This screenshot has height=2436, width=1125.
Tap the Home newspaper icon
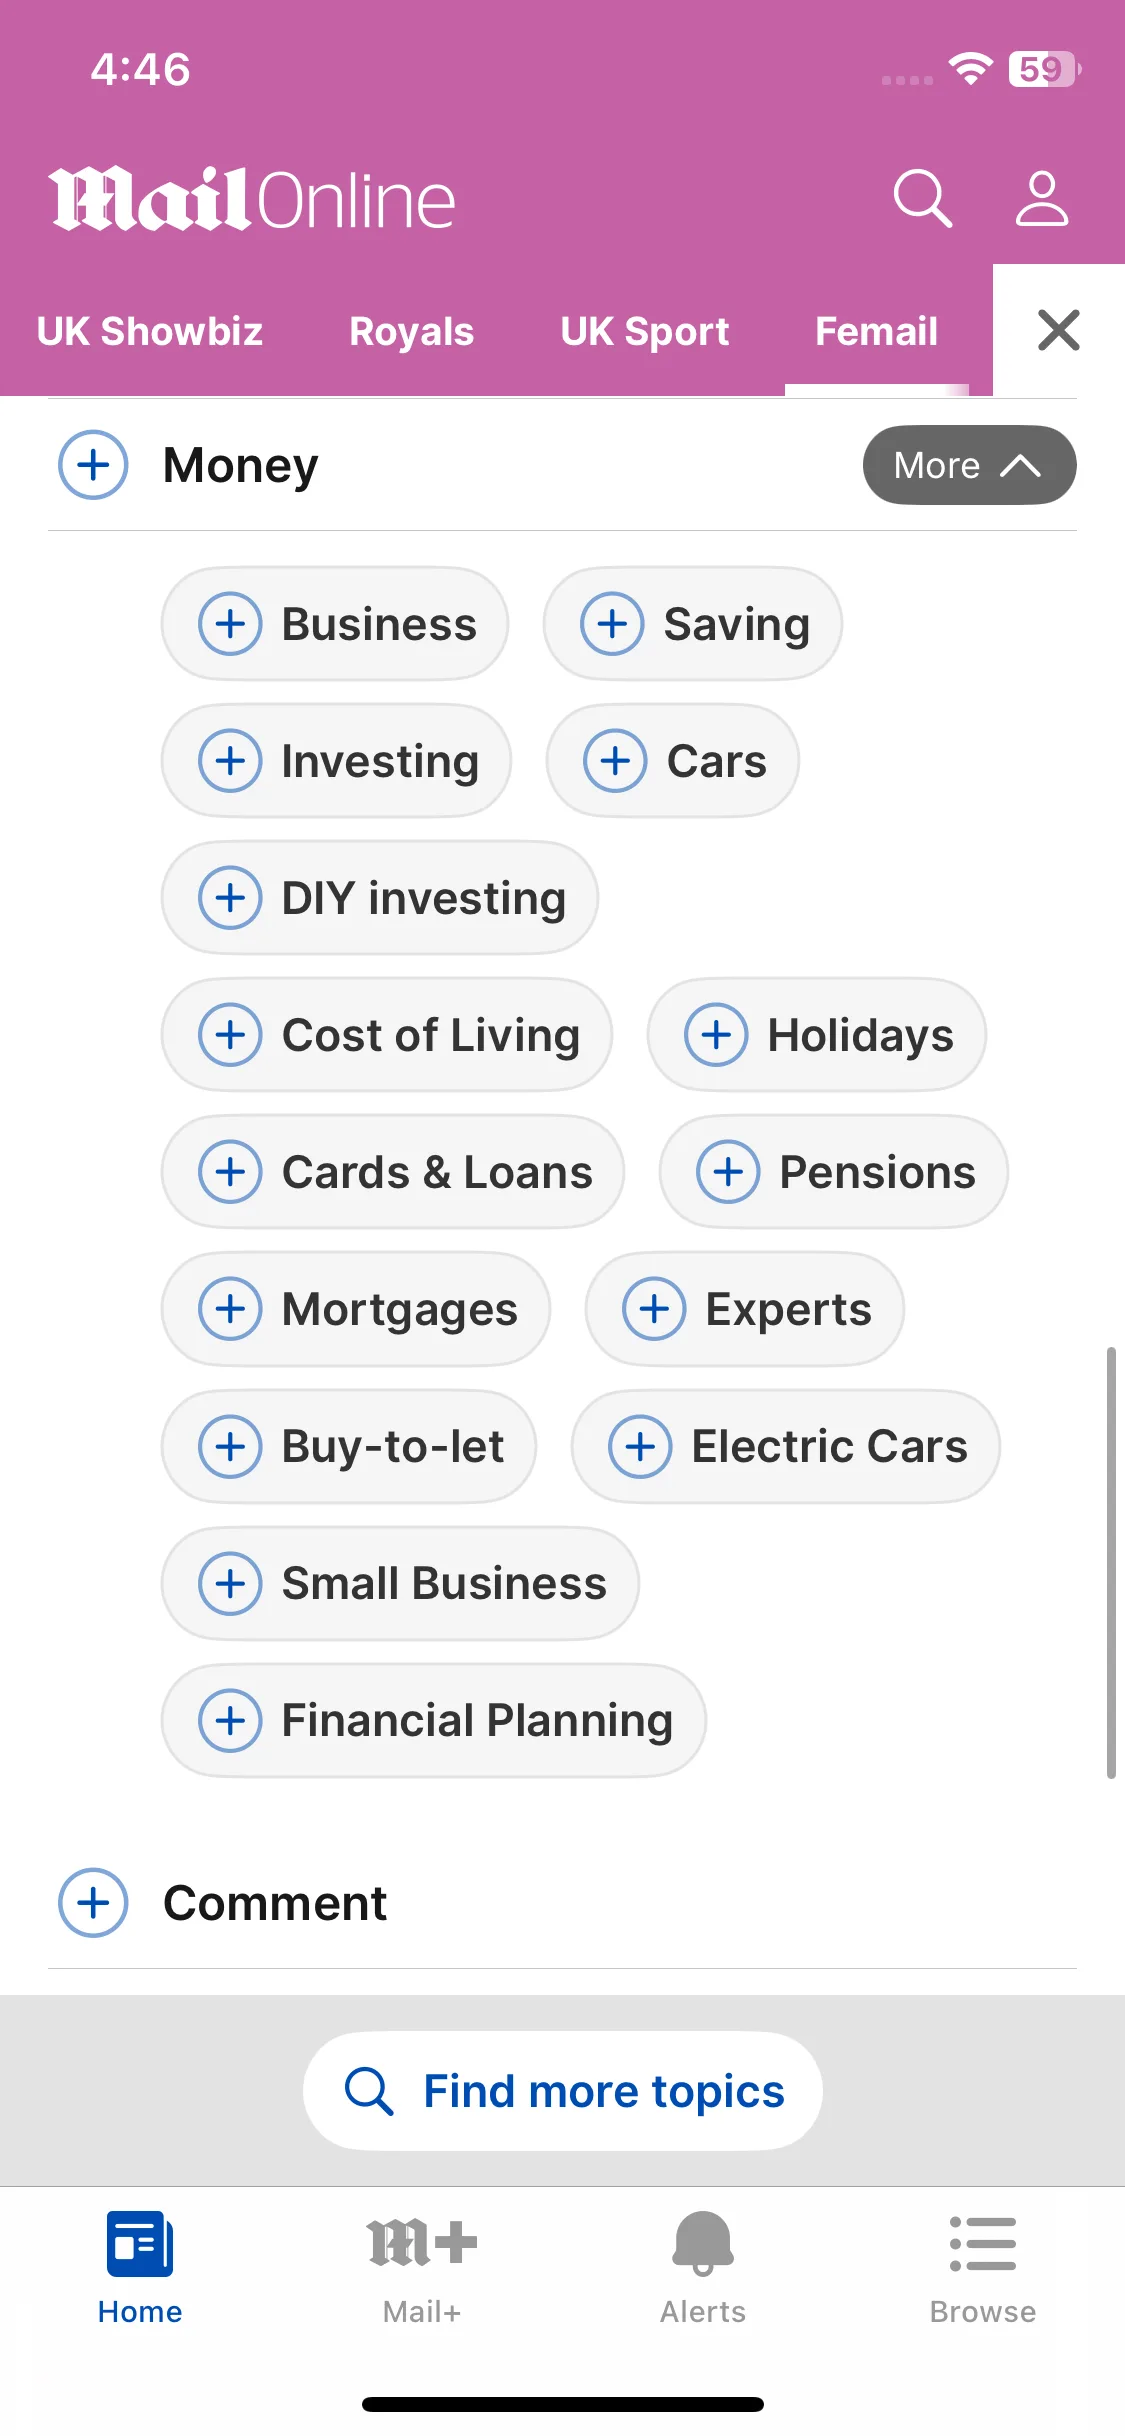(x=140, y=2243)
